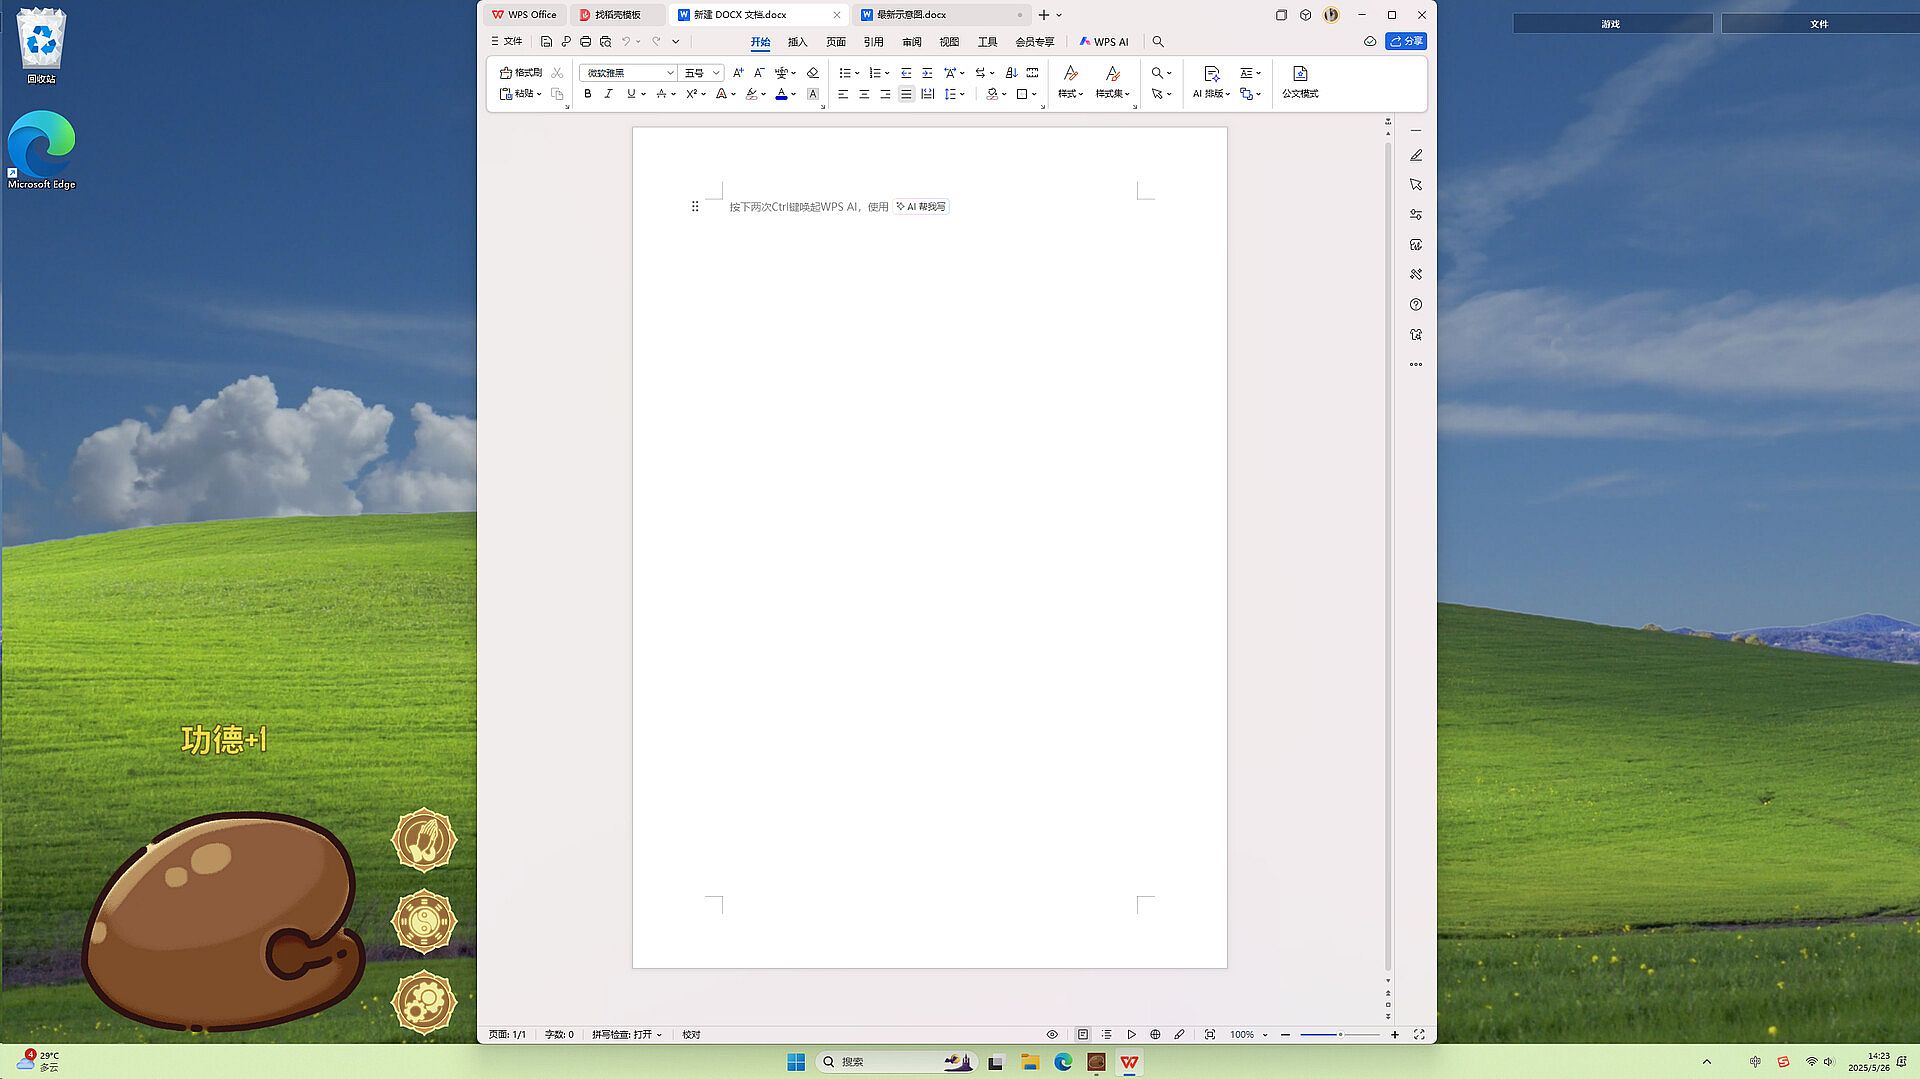The width and height of the screenshot is (1920, 1079).
Task: Center-align the paragraph text
Action: pos(864,94)
